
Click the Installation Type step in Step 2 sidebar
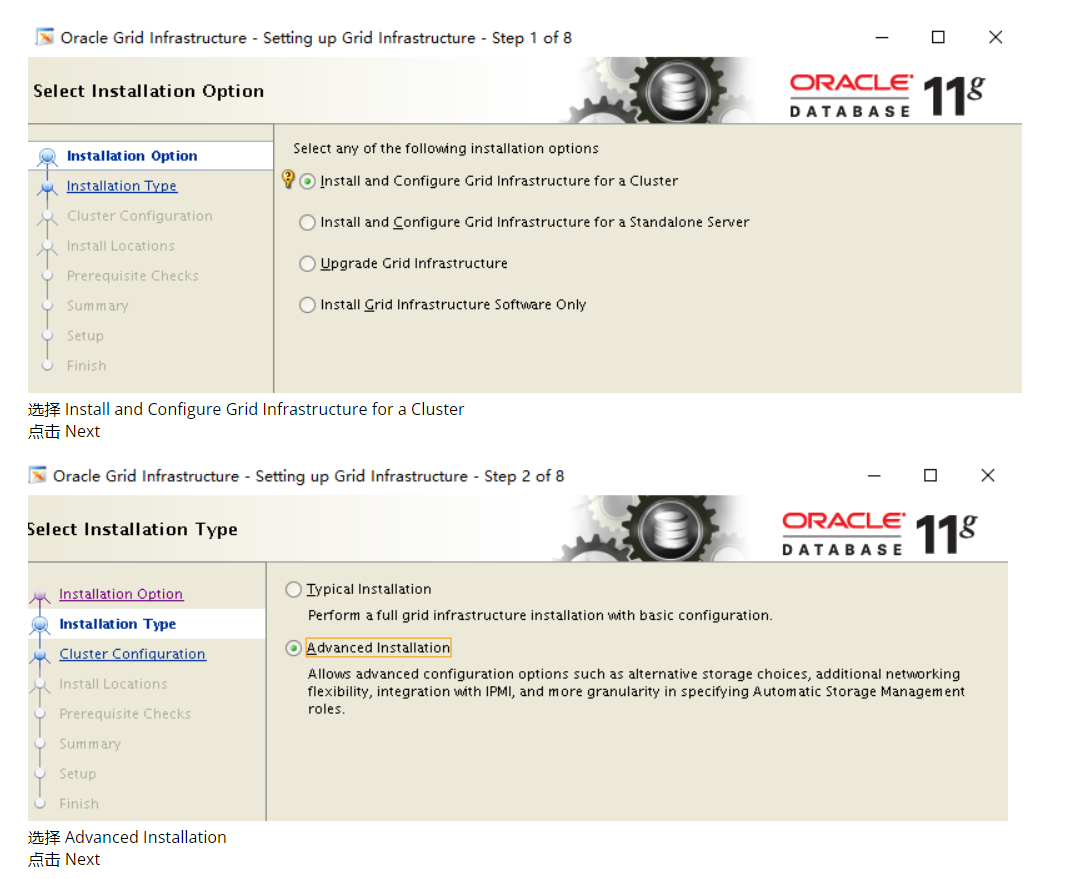tap(117, 624)
